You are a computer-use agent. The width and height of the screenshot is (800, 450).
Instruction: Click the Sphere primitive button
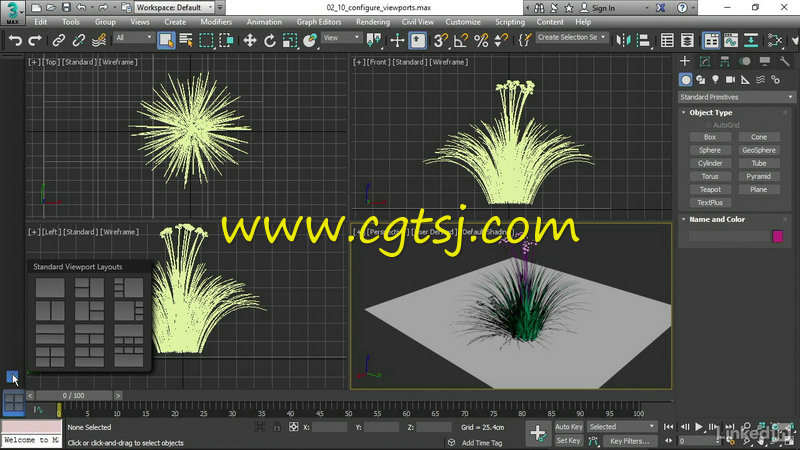coord(710,151)
